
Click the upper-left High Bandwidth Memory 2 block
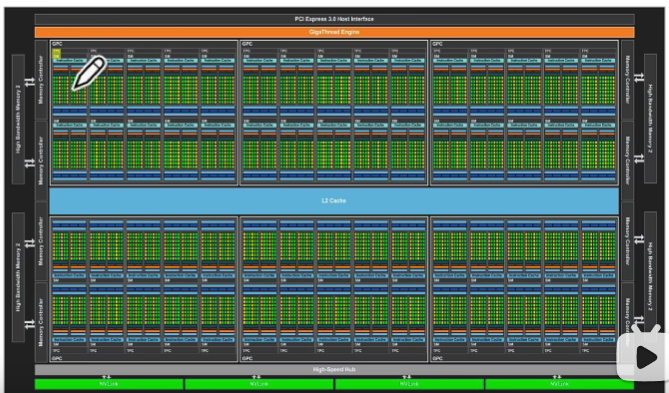tap(18, 119)
